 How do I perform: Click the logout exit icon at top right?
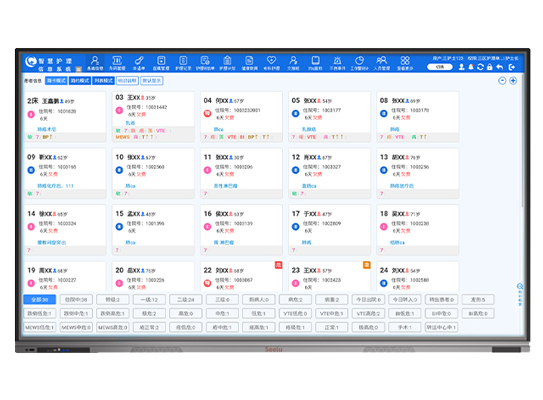pyautogui.click(x=512, y=67)
